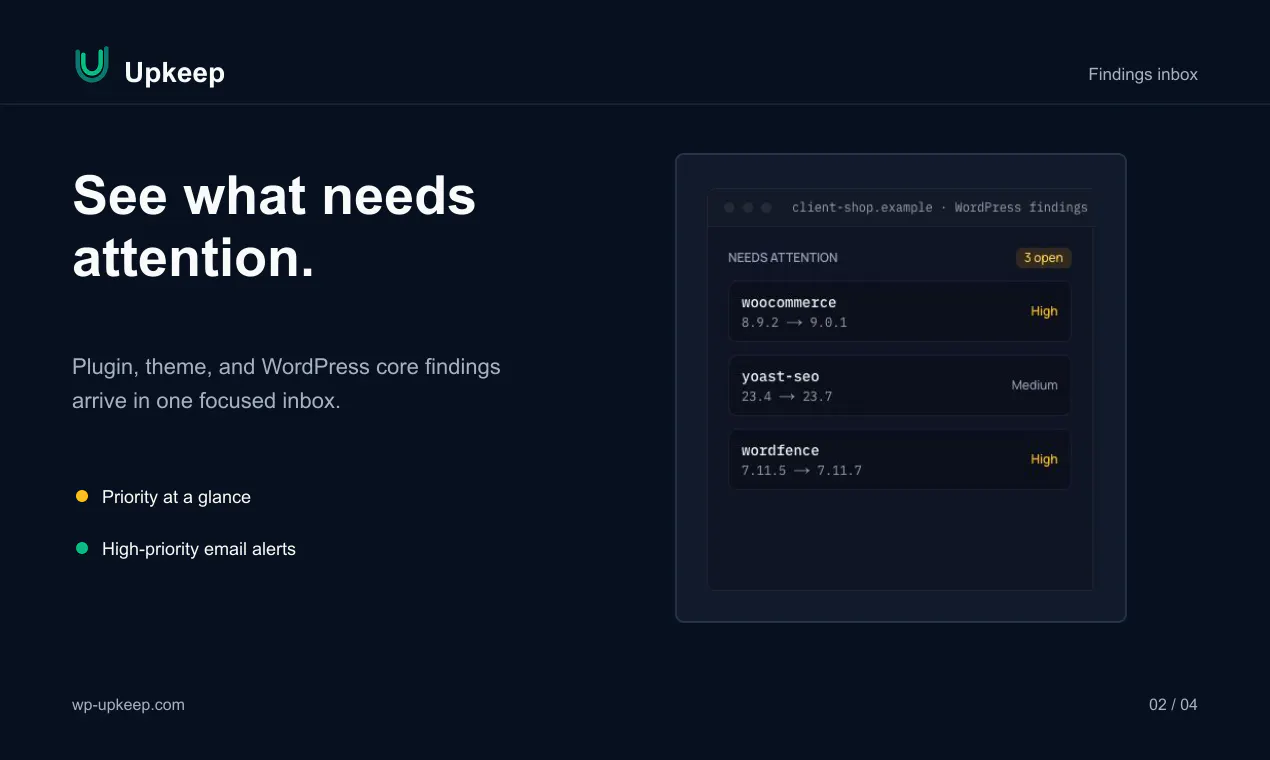The image size is (1270, 760).
Task: Click the 3 open badge
Action: coord(1043,258)
